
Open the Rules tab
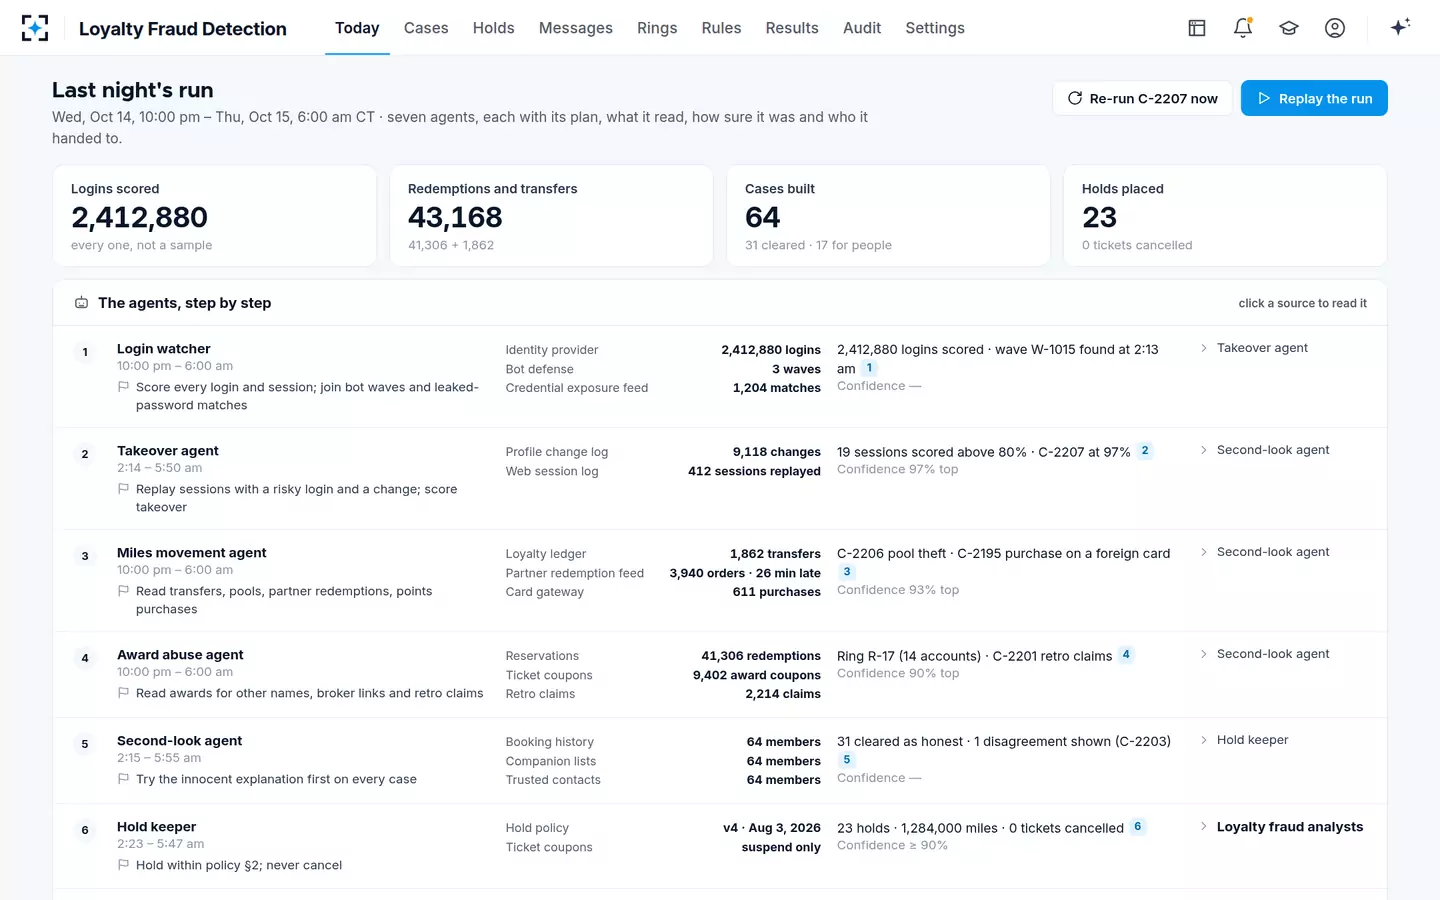tap(721, 28)
